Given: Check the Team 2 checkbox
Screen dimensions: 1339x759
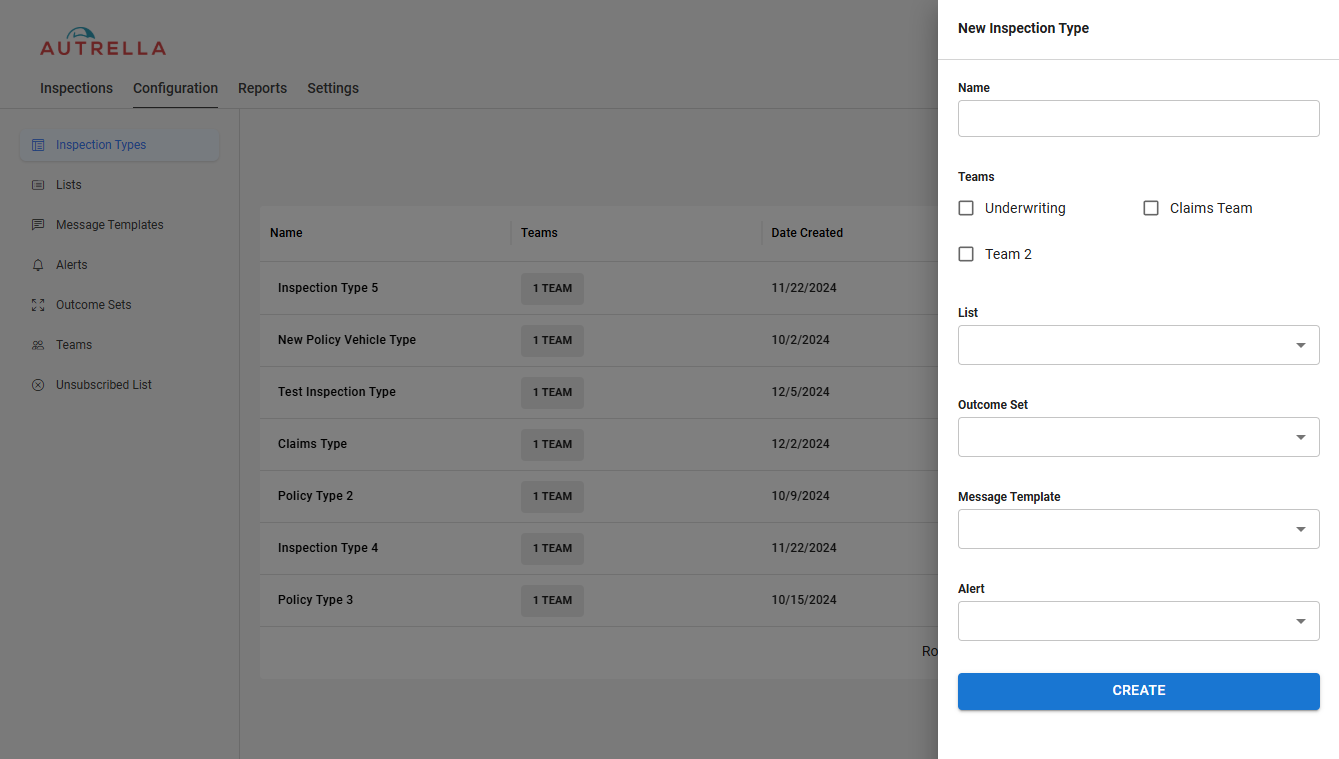Looking at the screenshot, I should 966,254.
